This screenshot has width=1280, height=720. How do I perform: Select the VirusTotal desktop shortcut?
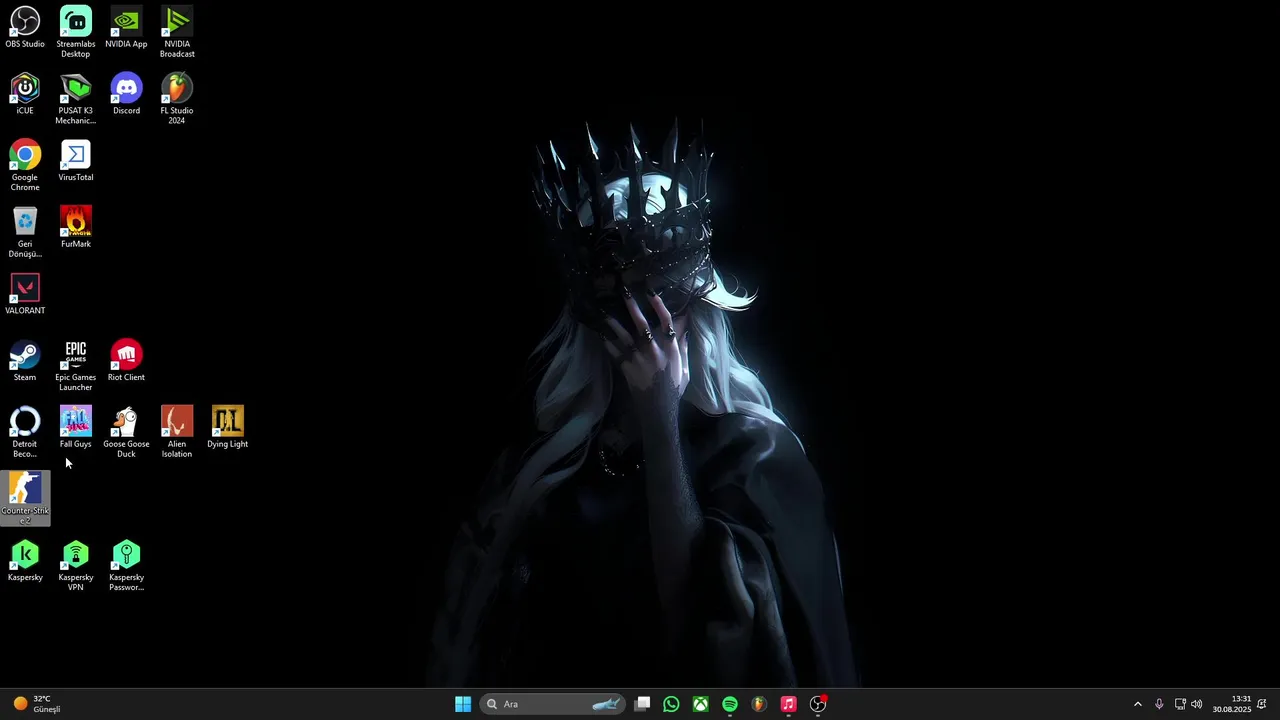pyautogui.click(x=76, y=161)
